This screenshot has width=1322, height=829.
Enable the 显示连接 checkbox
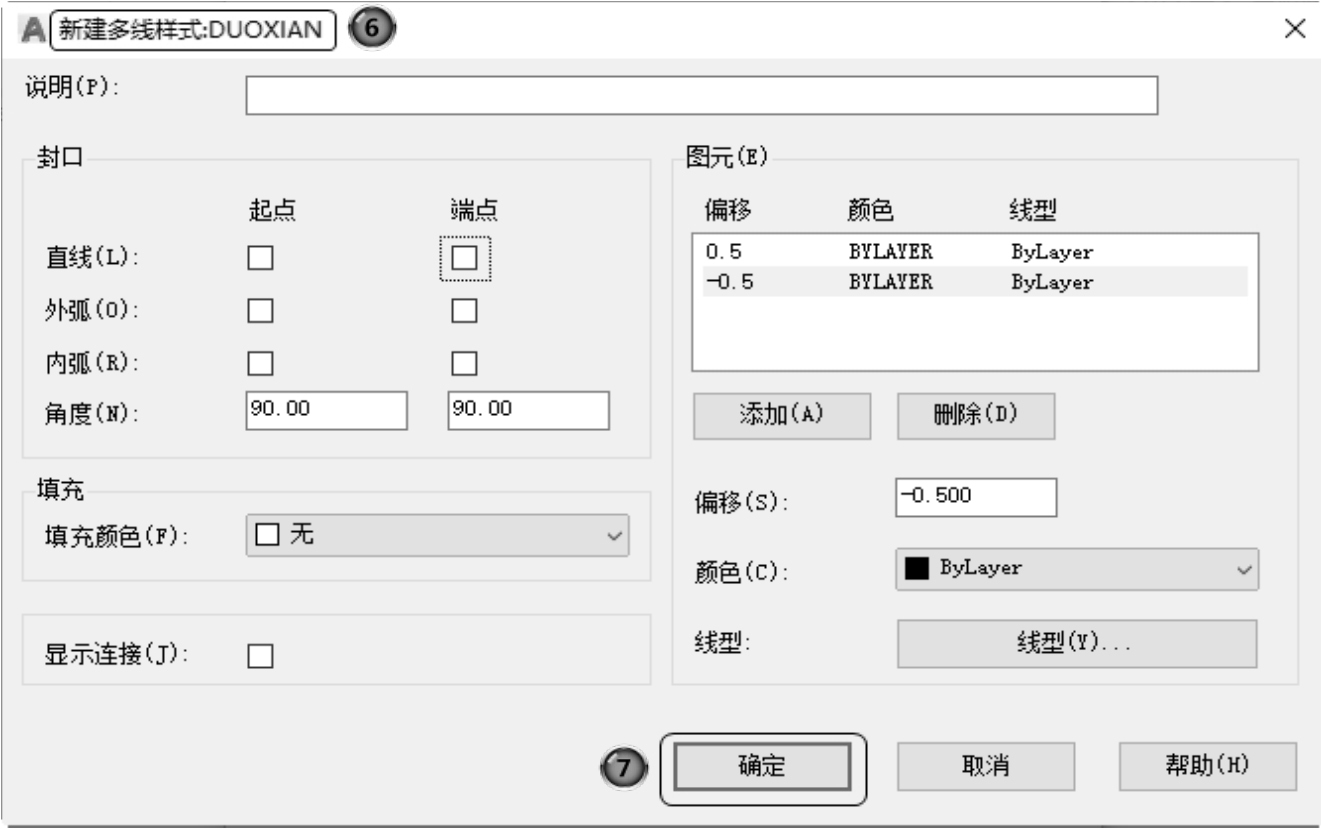[260, 656]
